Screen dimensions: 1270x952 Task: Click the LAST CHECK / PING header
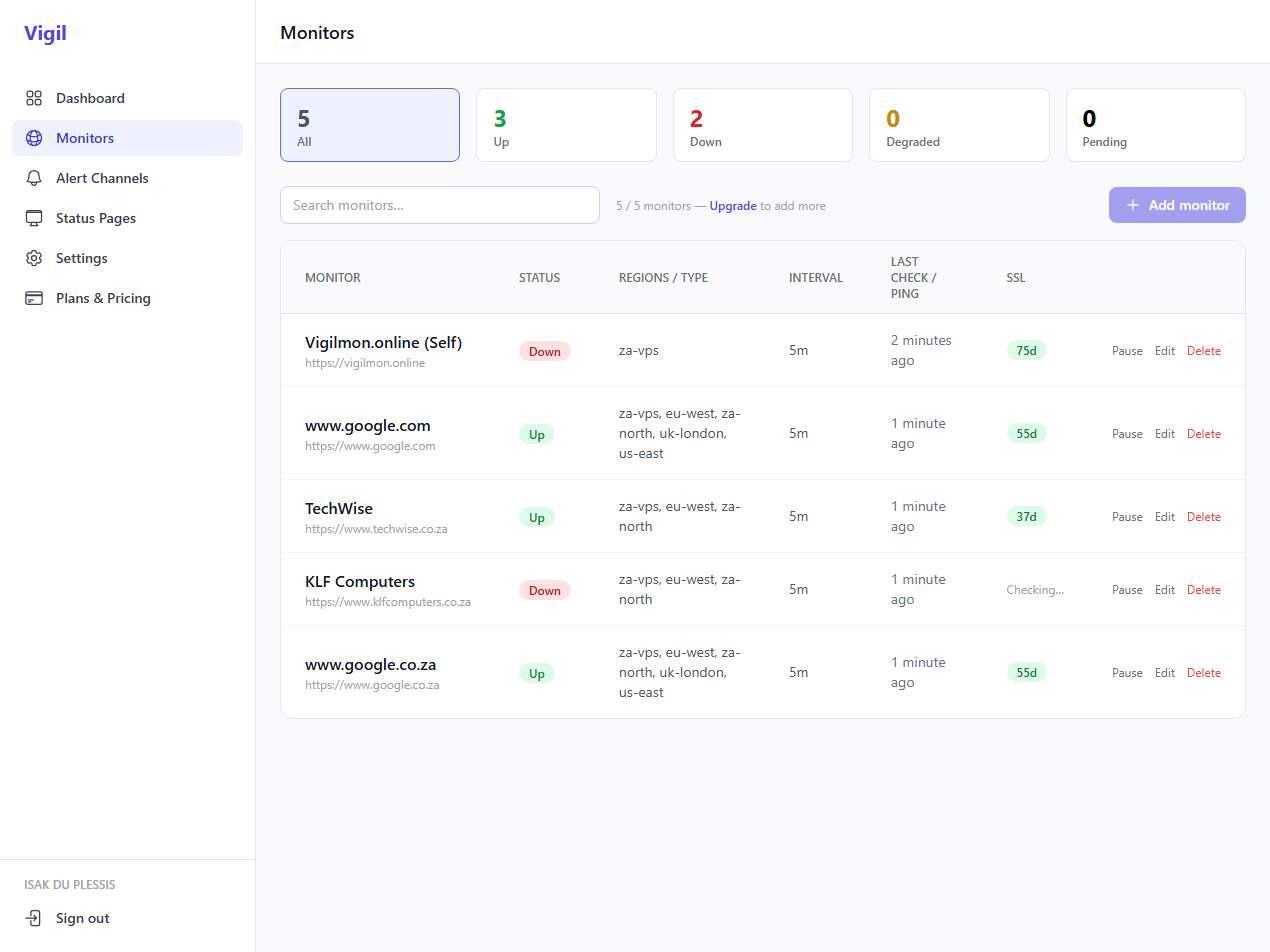(914, 278)
